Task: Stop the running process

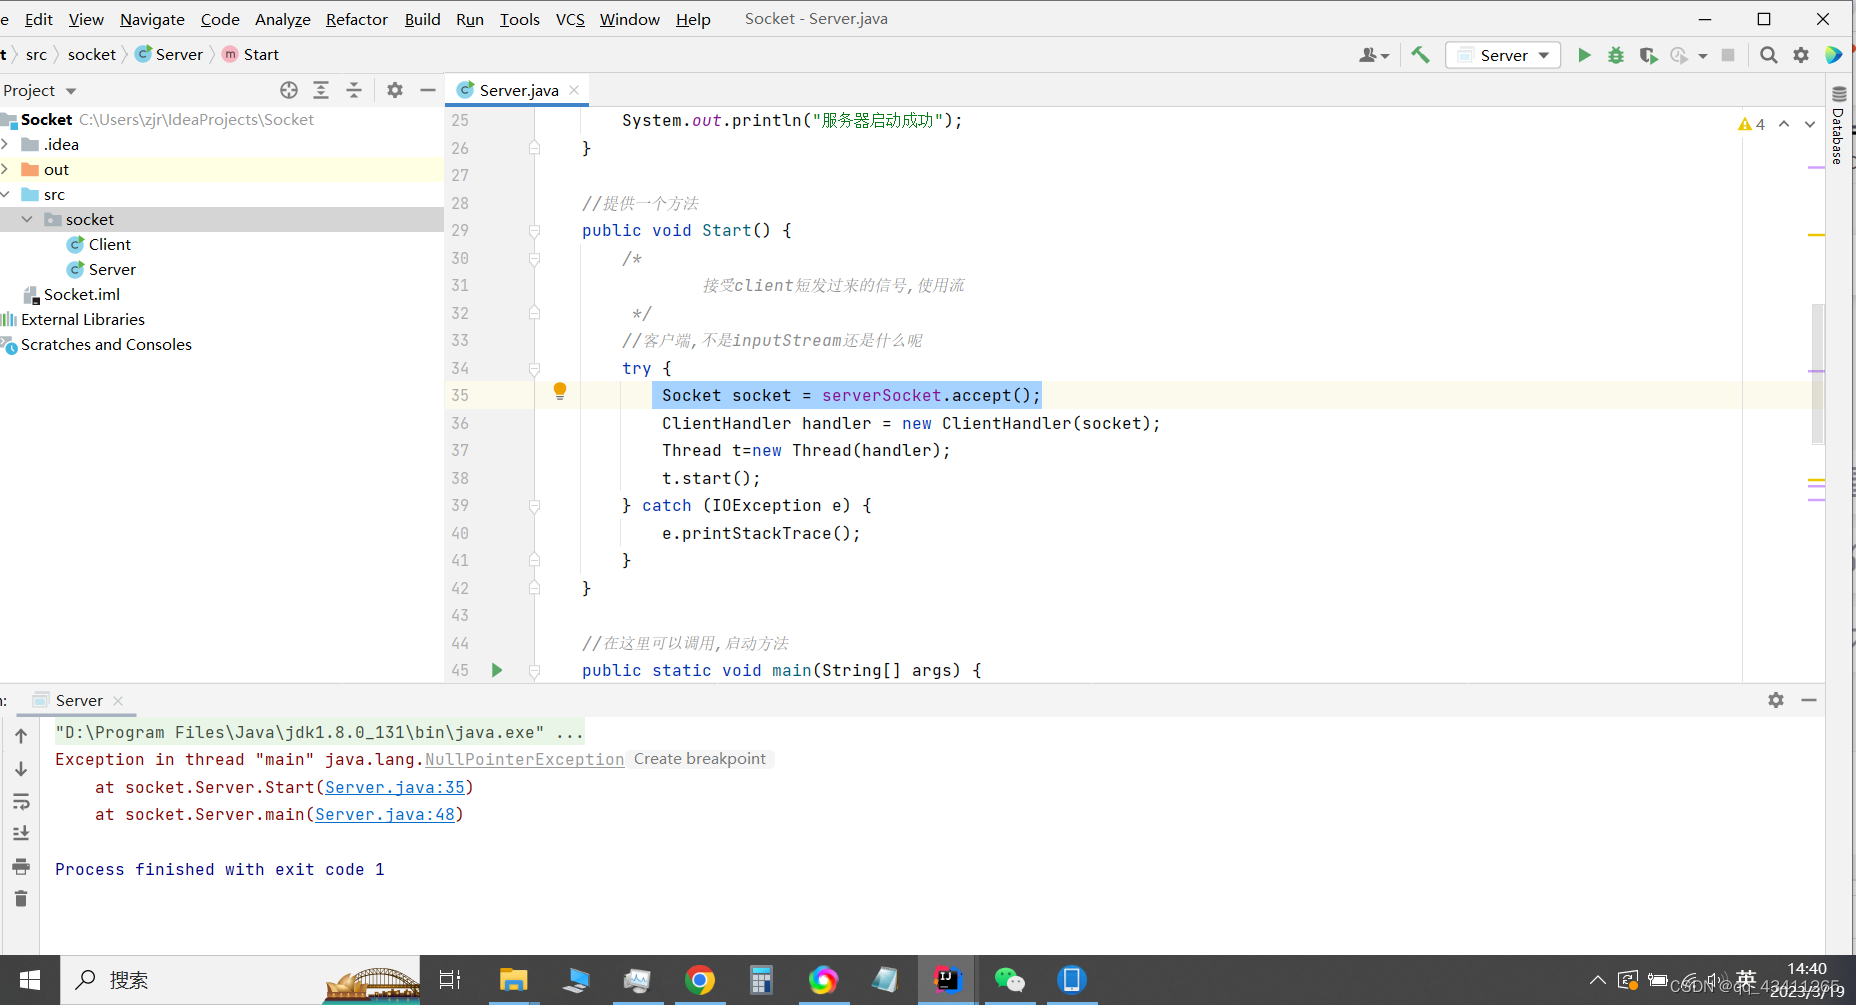Action: (x=1729, y=55)
